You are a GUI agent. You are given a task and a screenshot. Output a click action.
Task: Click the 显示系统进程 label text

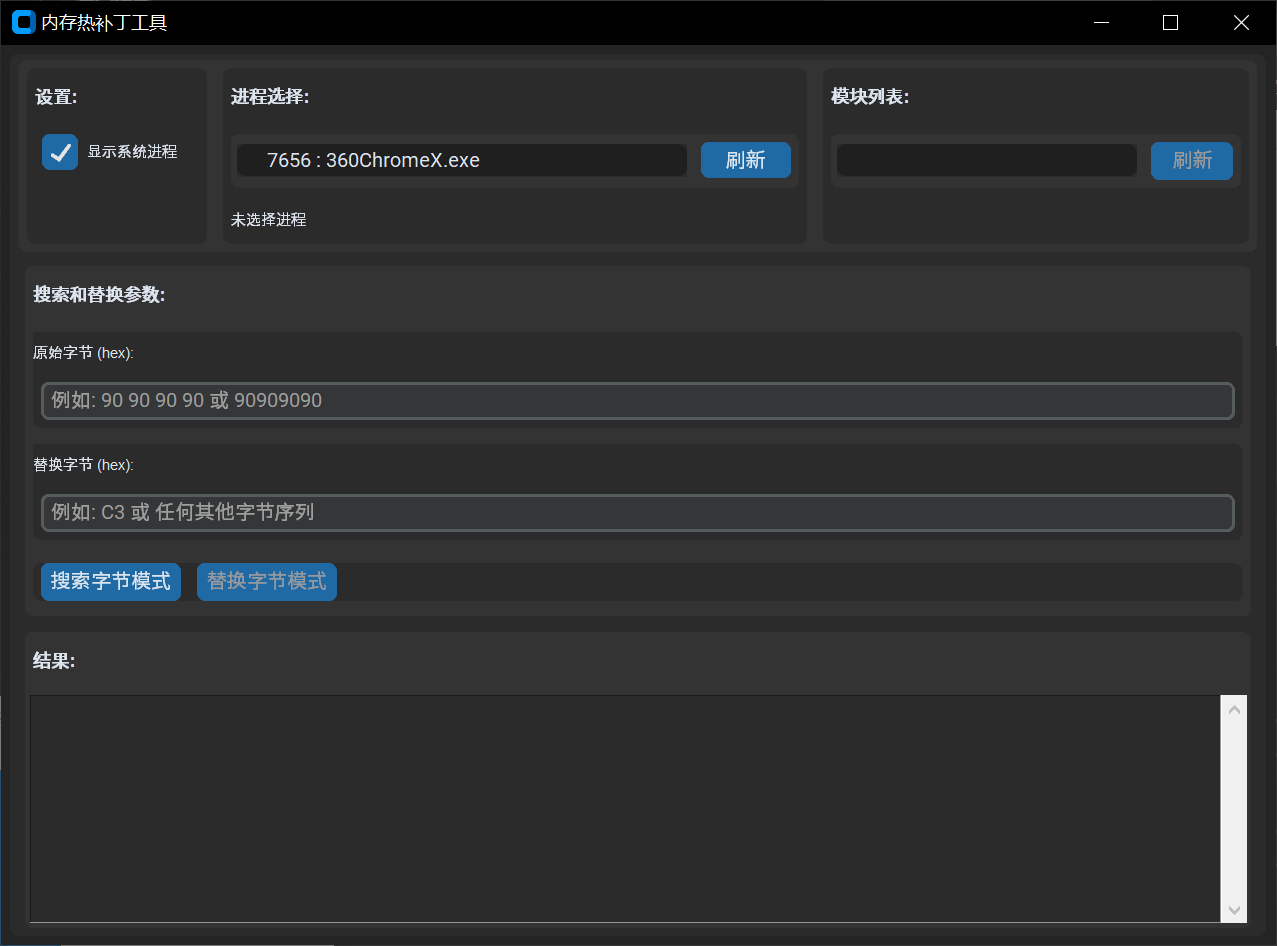pos(132,152)
